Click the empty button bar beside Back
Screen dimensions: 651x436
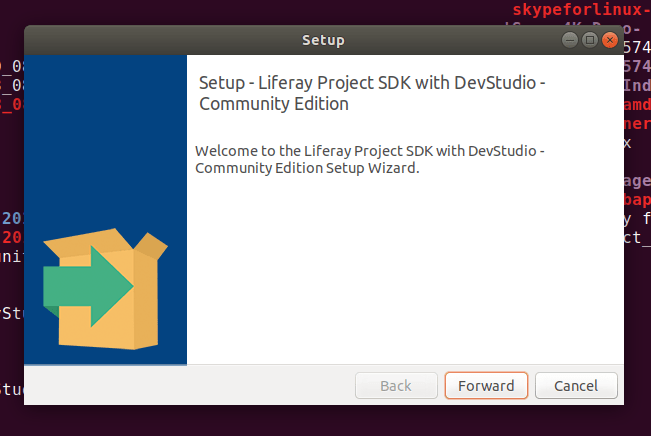tap(200, 386)
